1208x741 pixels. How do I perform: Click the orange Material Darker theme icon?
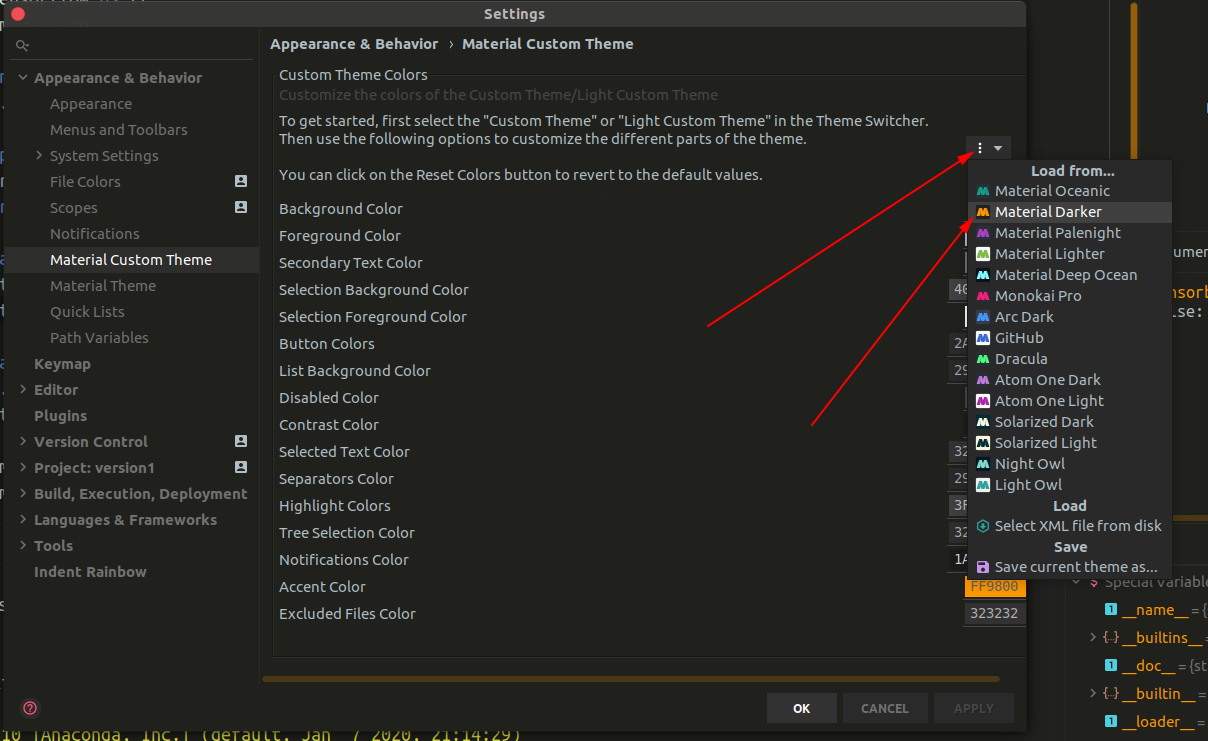(982, 211)
